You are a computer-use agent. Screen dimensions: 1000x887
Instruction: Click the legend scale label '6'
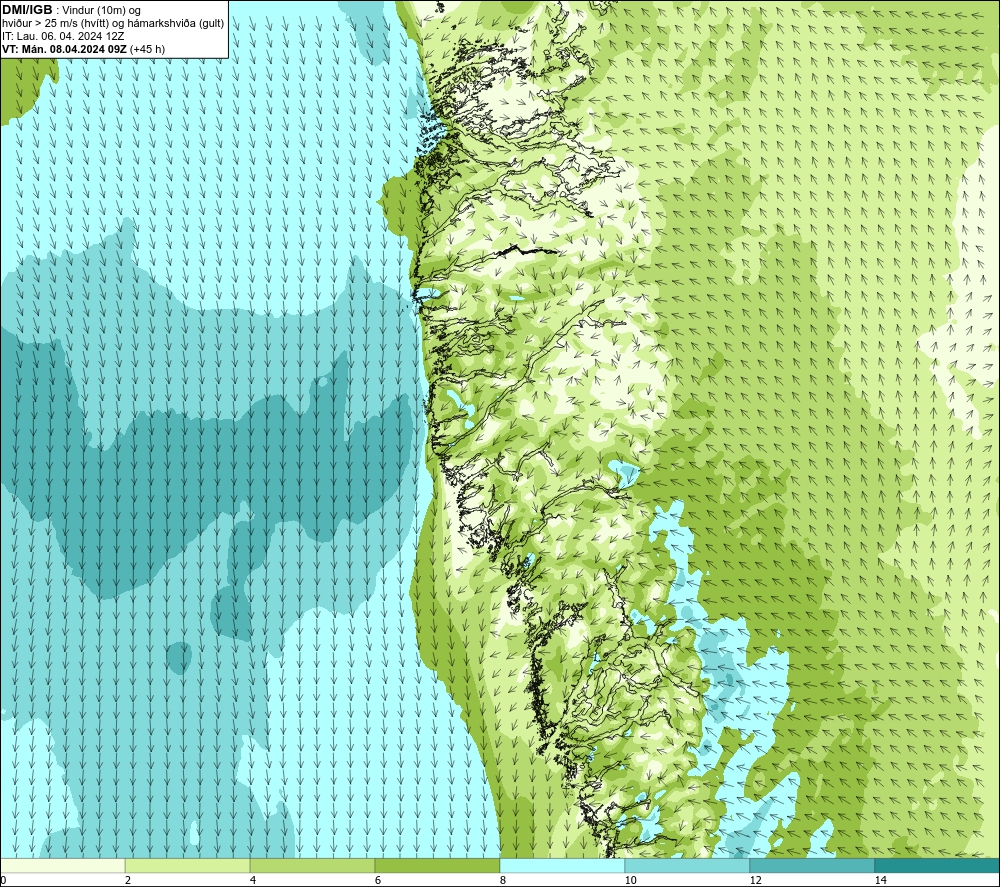point(378,880)
